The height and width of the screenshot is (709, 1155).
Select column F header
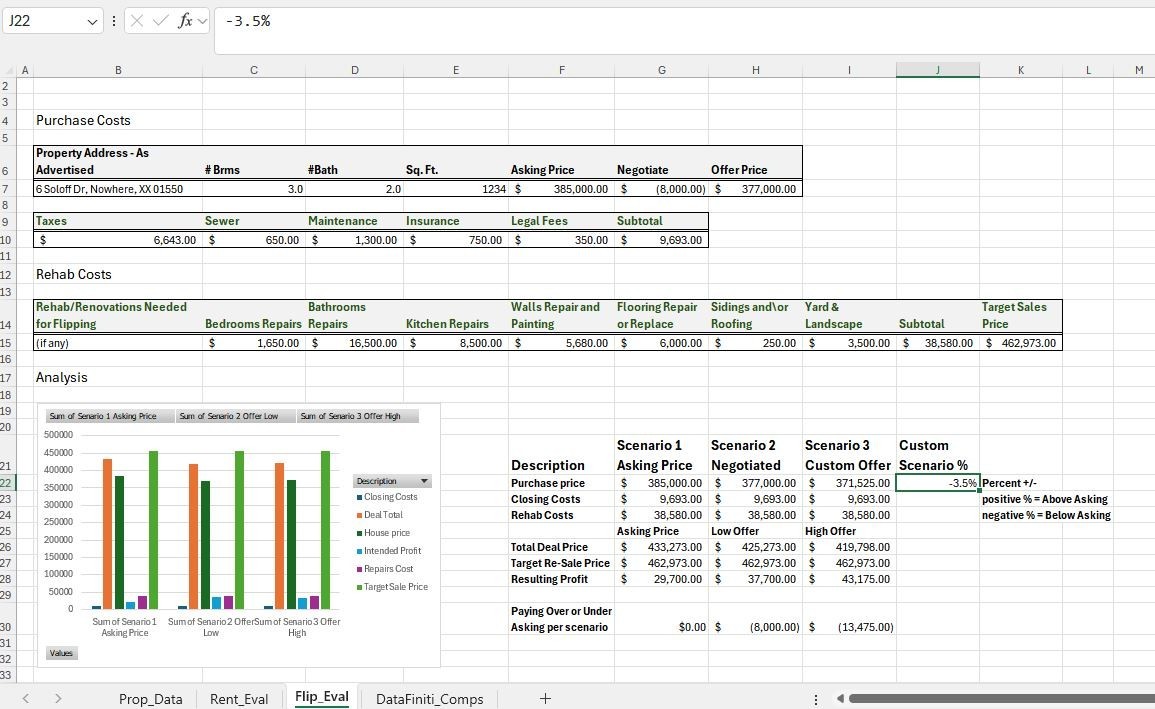[x=561, y=70]
